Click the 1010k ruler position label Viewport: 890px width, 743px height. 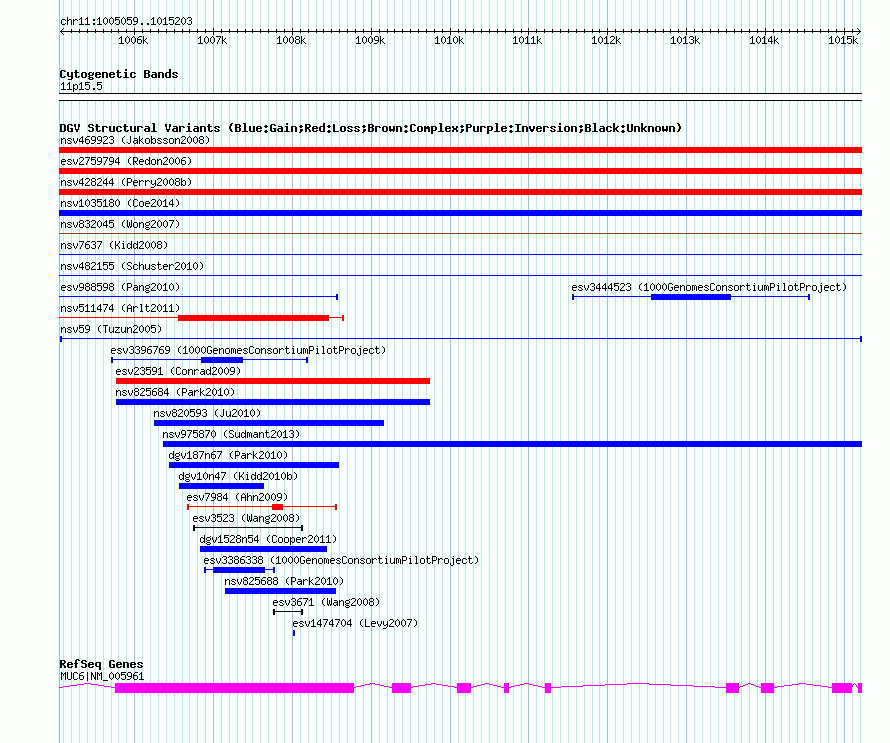449,40
